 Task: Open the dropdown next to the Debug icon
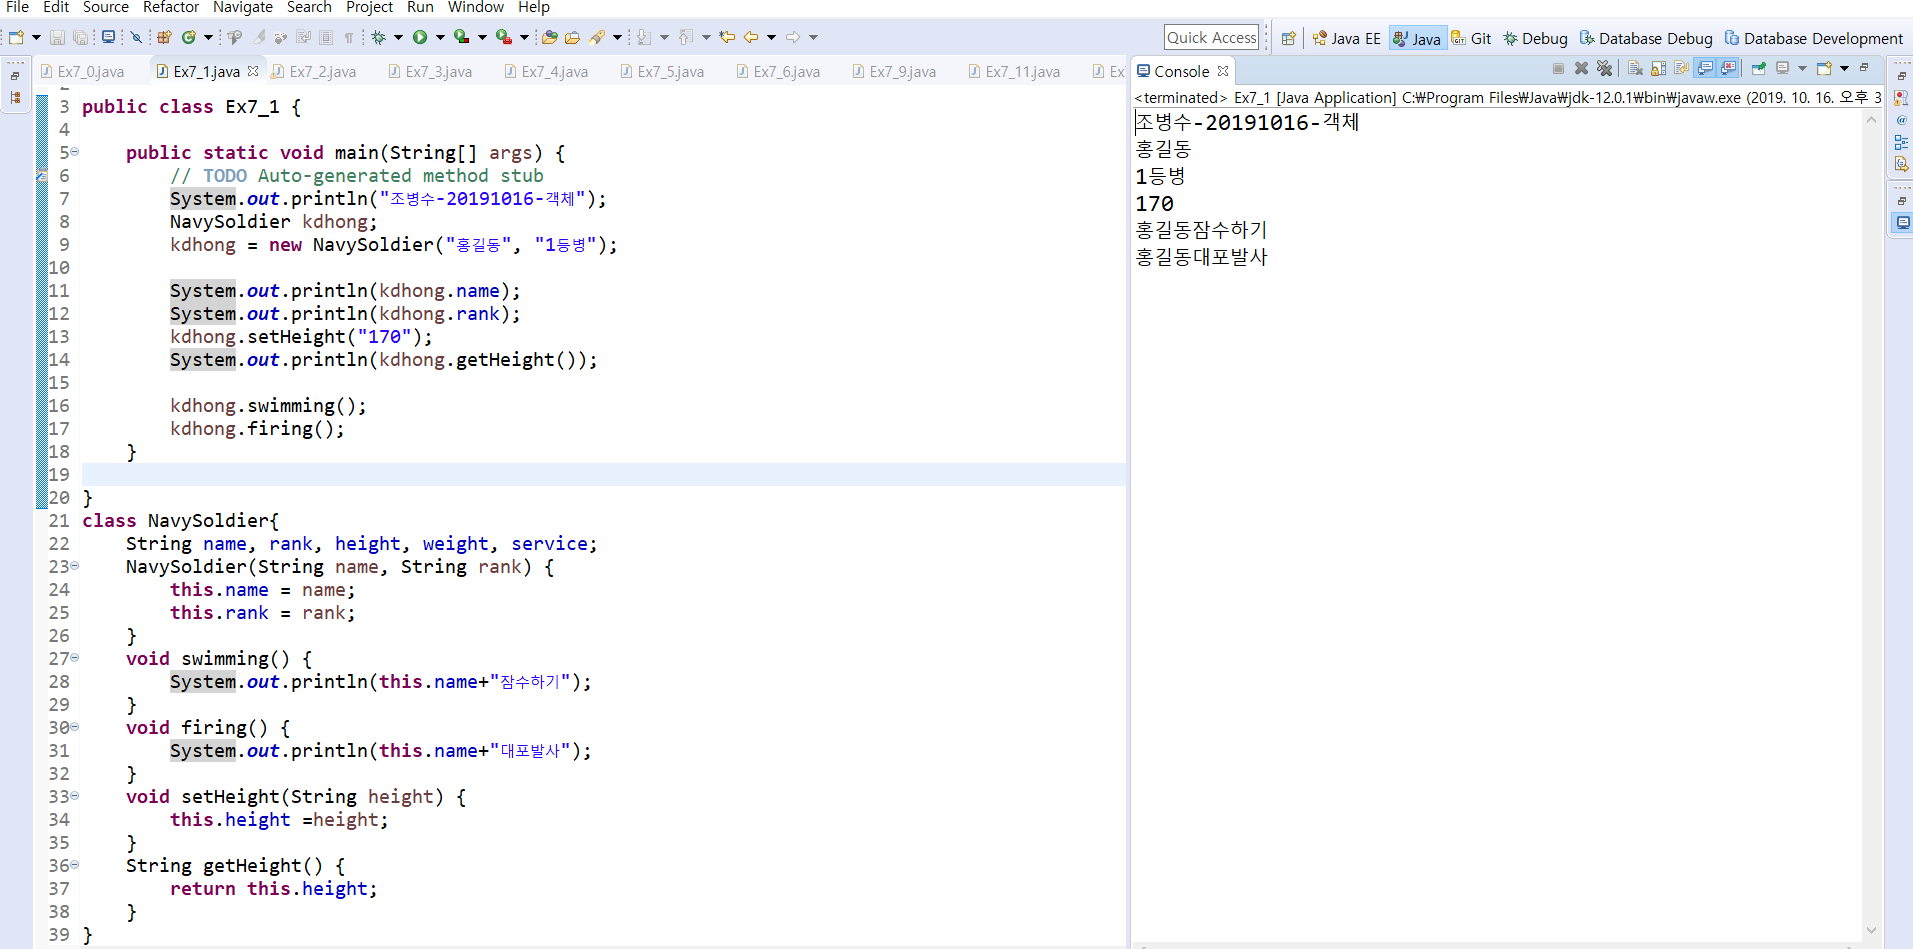coord(398,37)
